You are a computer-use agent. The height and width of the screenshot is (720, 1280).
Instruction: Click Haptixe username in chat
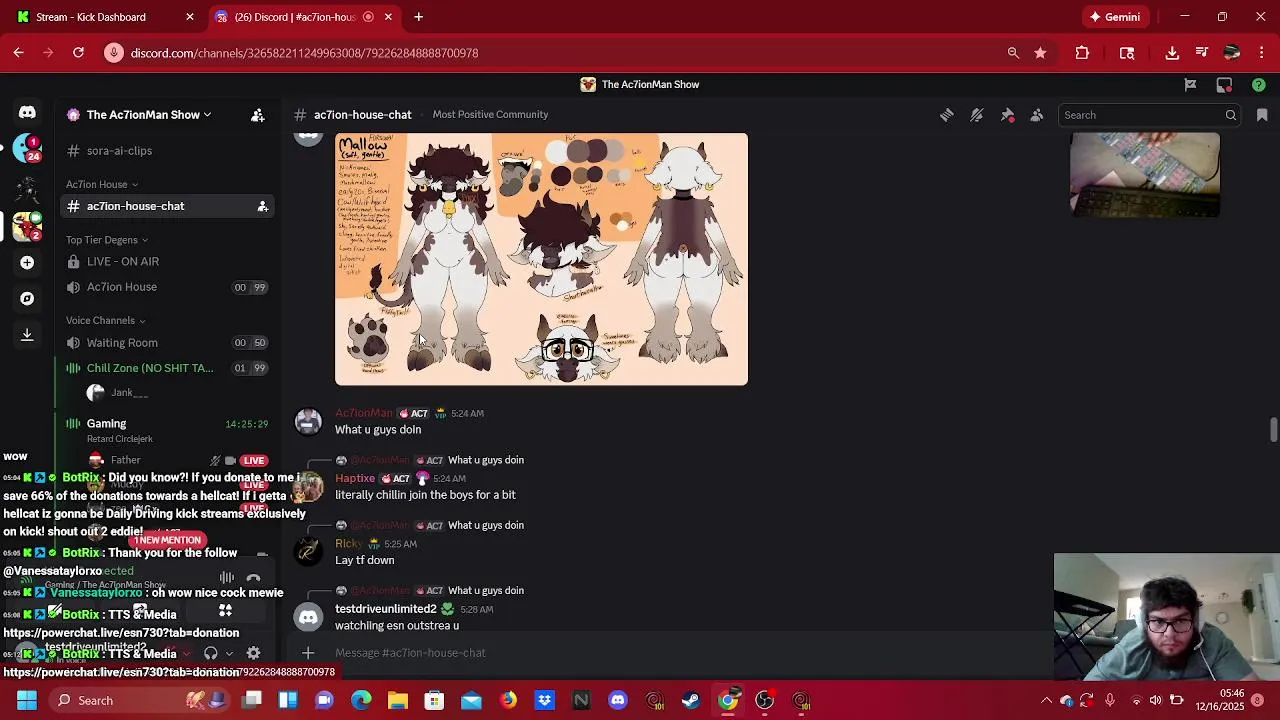(355, 478)
